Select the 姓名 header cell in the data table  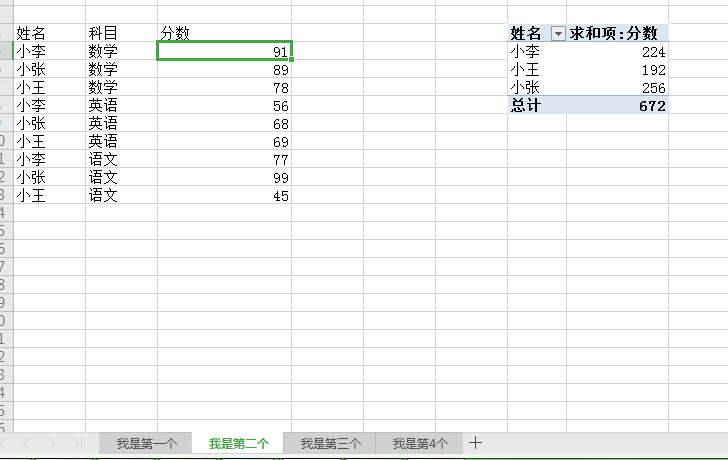pyautogui.click(x=50, y=33)
